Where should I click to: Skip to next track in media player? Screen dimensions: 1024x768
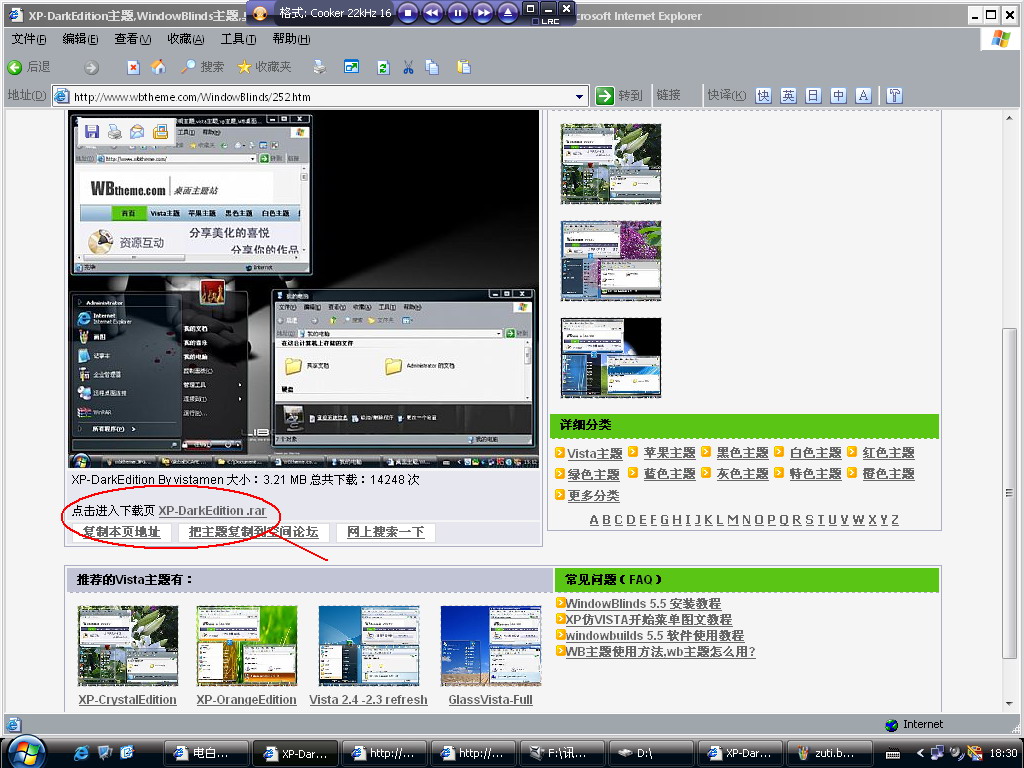coord(482,13)
